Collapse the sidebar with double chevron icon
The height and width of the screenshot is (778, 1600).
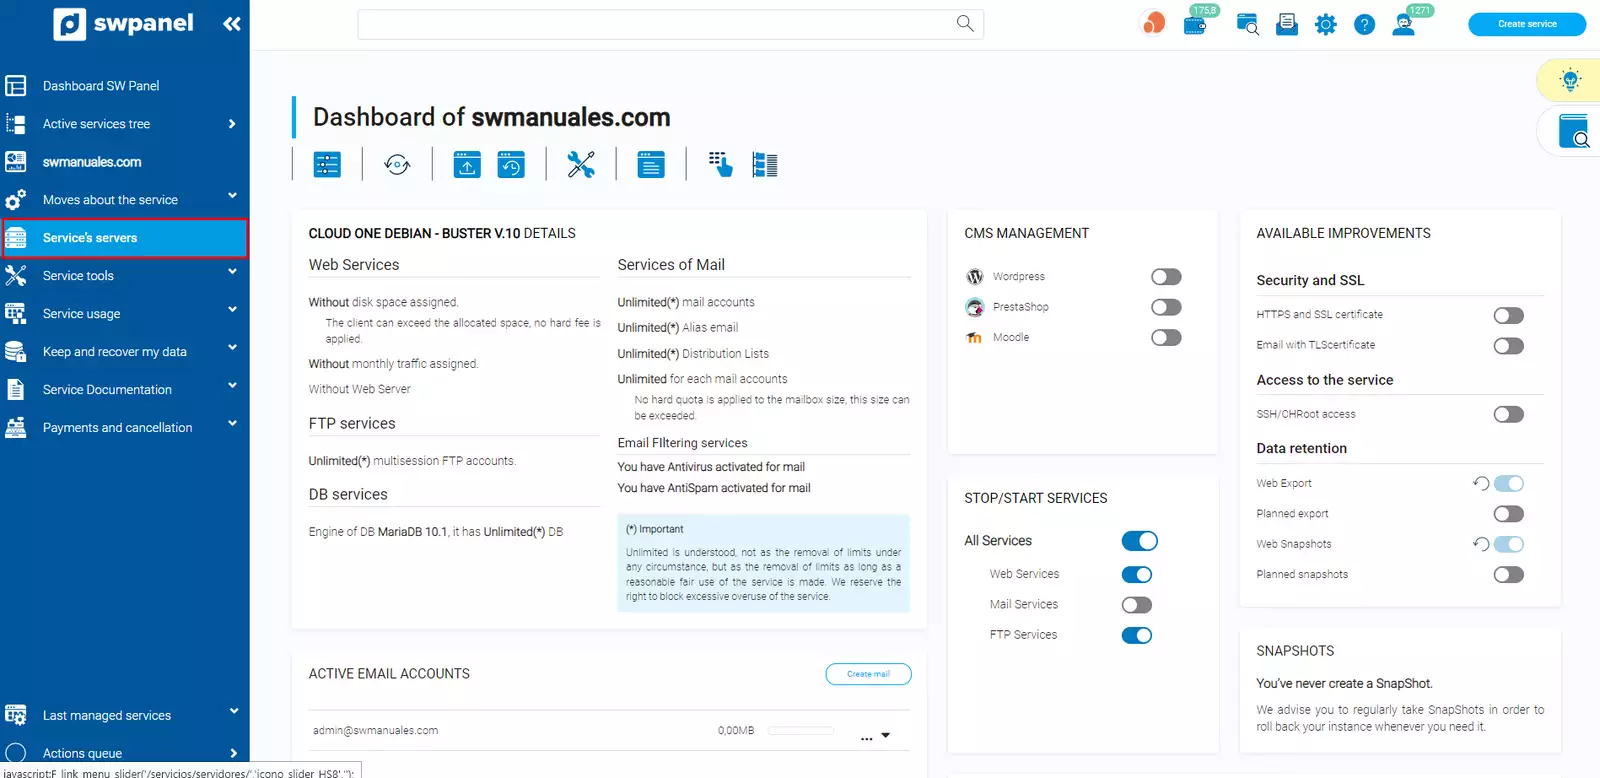[232, 24]
